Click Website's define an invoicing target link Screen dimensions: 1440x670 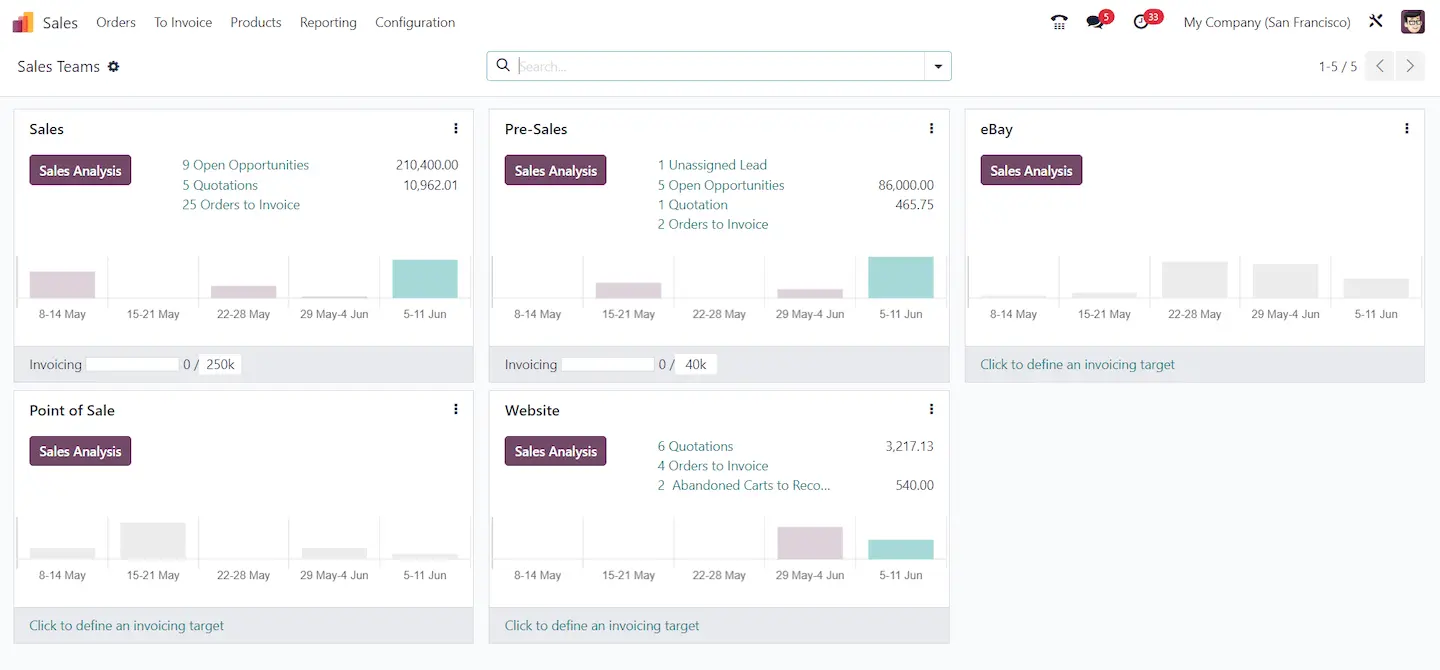click(x=602, y=626)
